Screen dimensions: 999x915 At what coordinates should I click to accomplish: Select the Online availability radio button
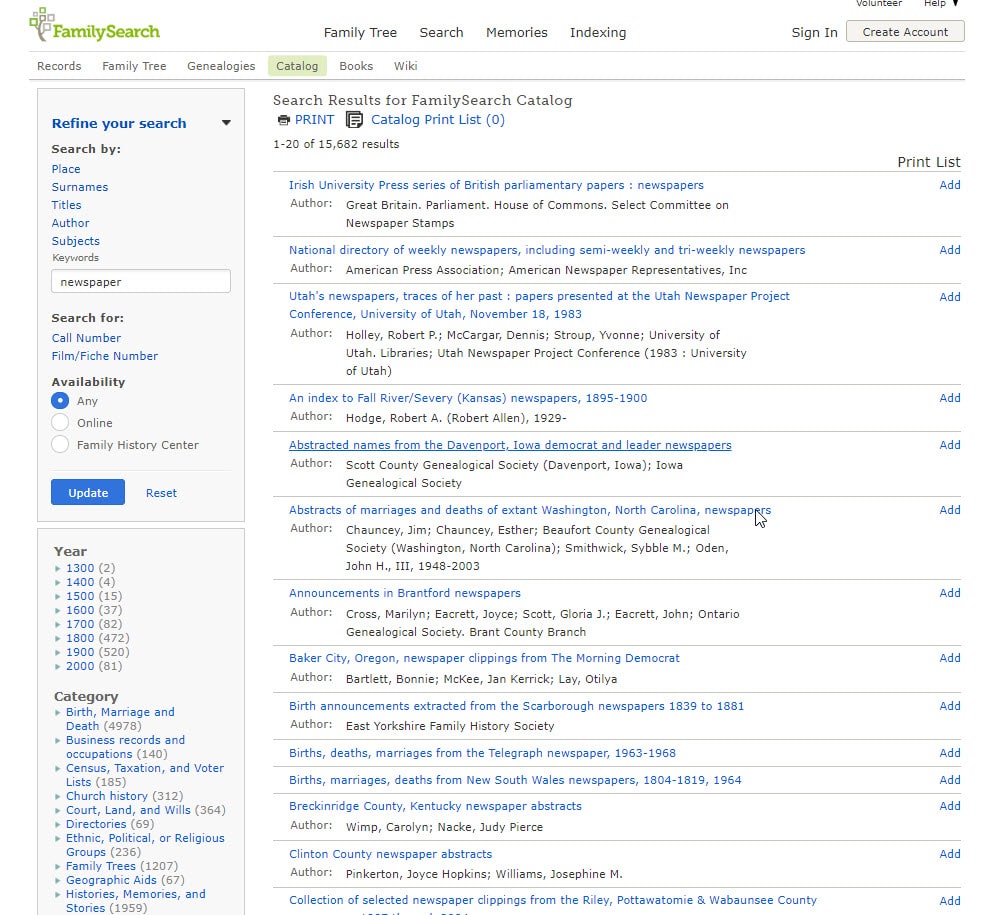tap(60, 422)
